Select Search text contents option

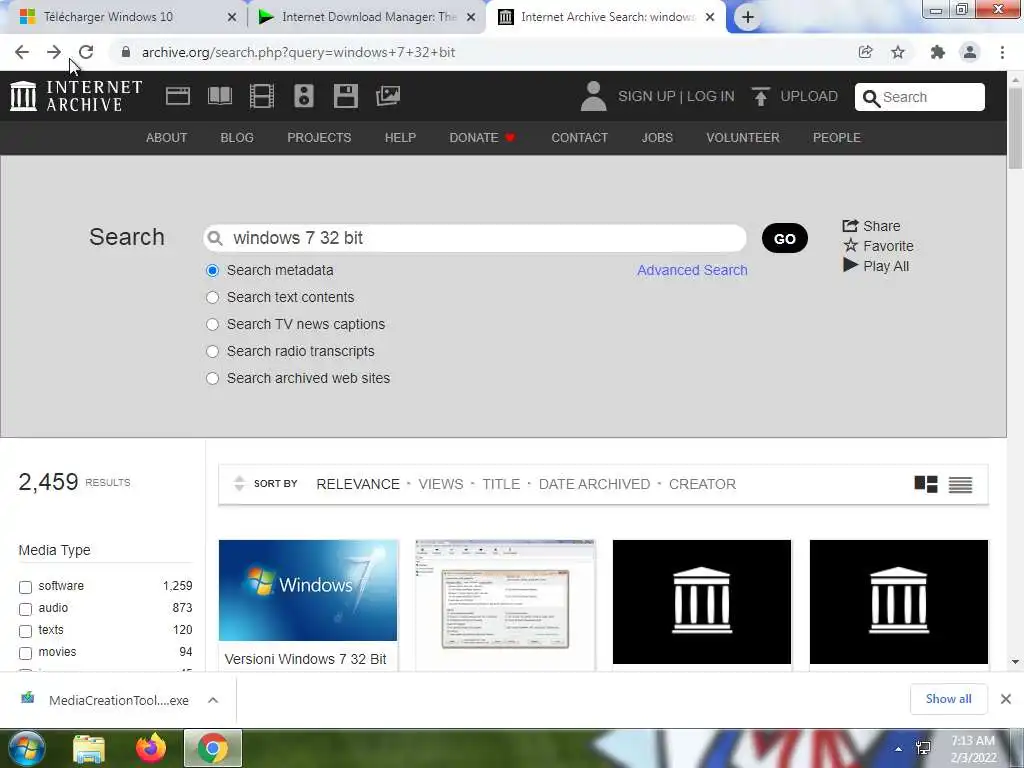[x=212, y=297]
